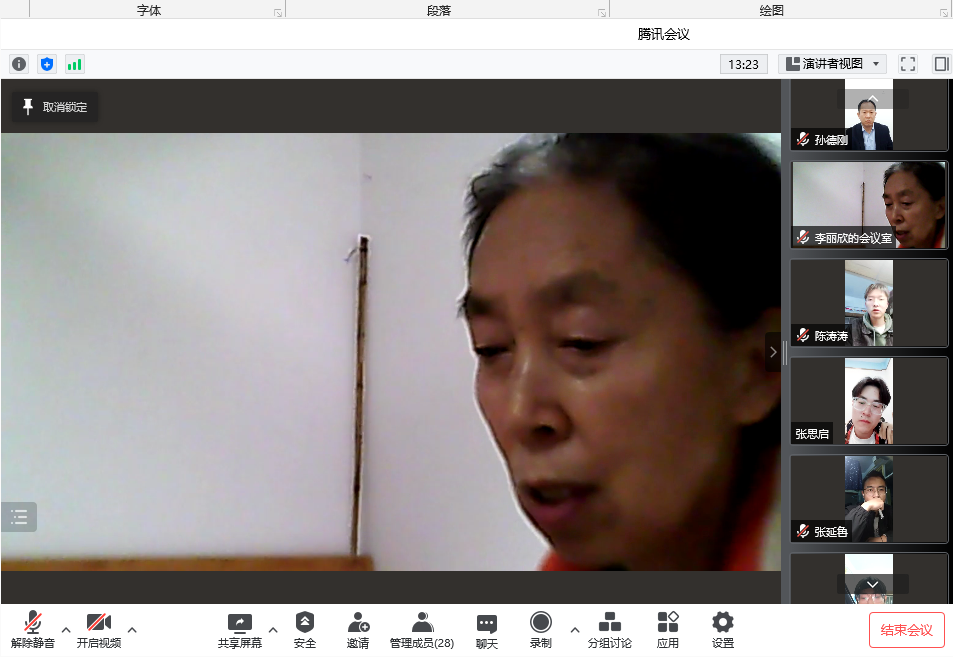Start recording with 录制 button

pos(541,630)
